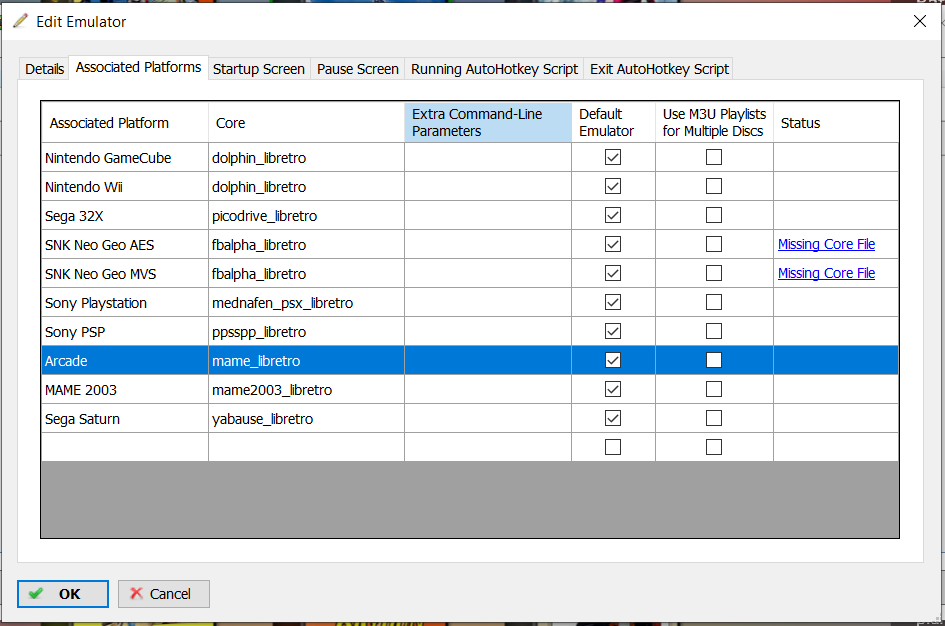Select the Associated Platforms tab
The height and width of the screenshot is (626, 945).
tap(139, 67)
